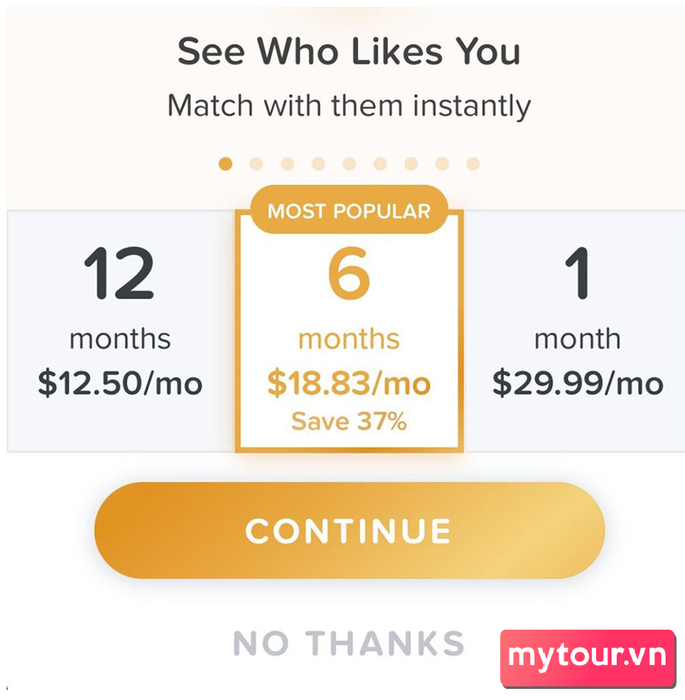Select the 12 months plan option
The height and width of the screenshot is (700, 685).
click(121, 331)
